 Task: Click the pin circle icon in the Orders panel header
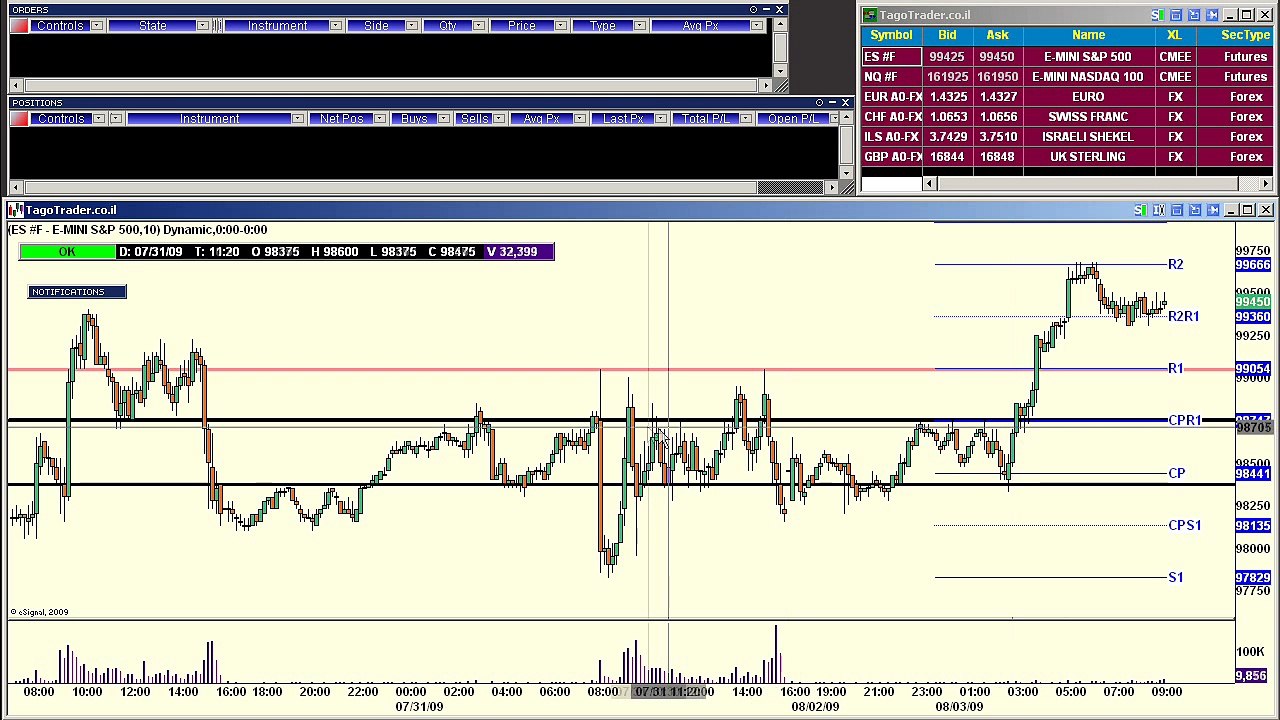[753, 10]
